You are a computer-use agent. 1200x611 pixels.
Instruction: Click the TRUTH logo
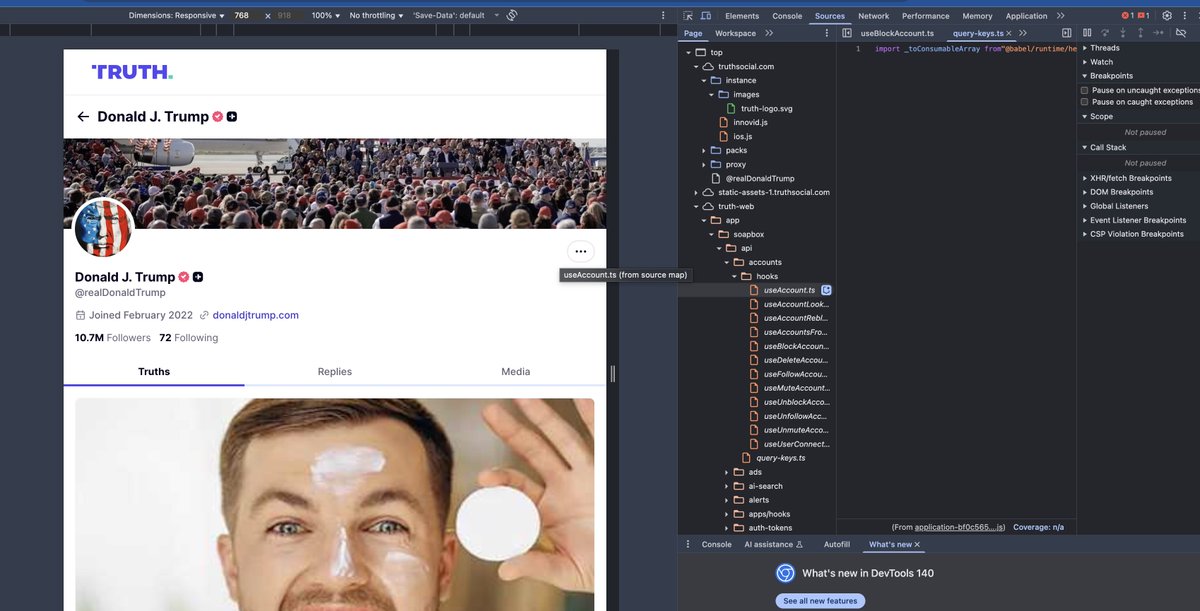(x=132, y=72)
